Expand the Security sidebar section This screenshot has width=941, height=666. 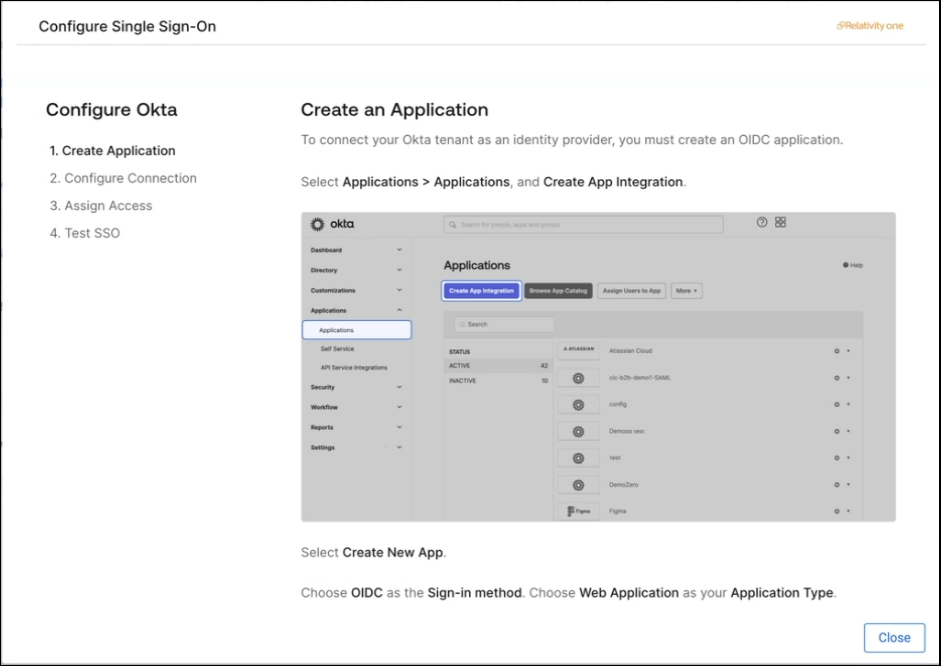399,387
